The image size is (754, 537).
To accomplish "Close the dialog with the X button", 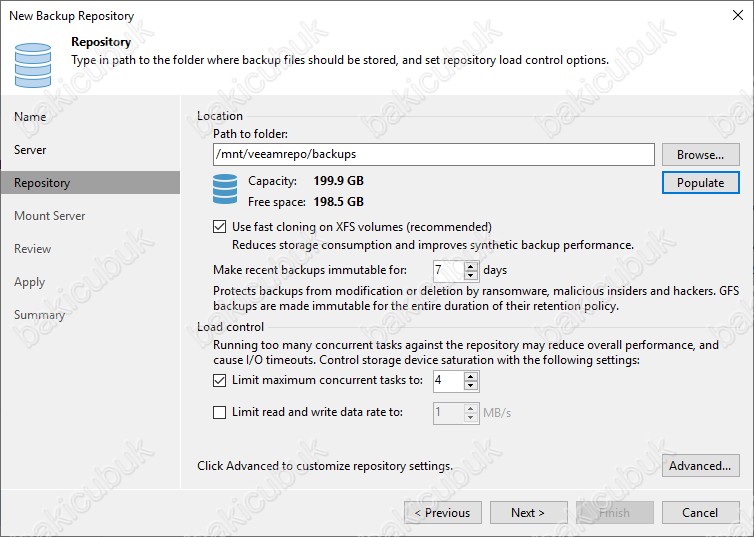I will click(x=738, y=15).
